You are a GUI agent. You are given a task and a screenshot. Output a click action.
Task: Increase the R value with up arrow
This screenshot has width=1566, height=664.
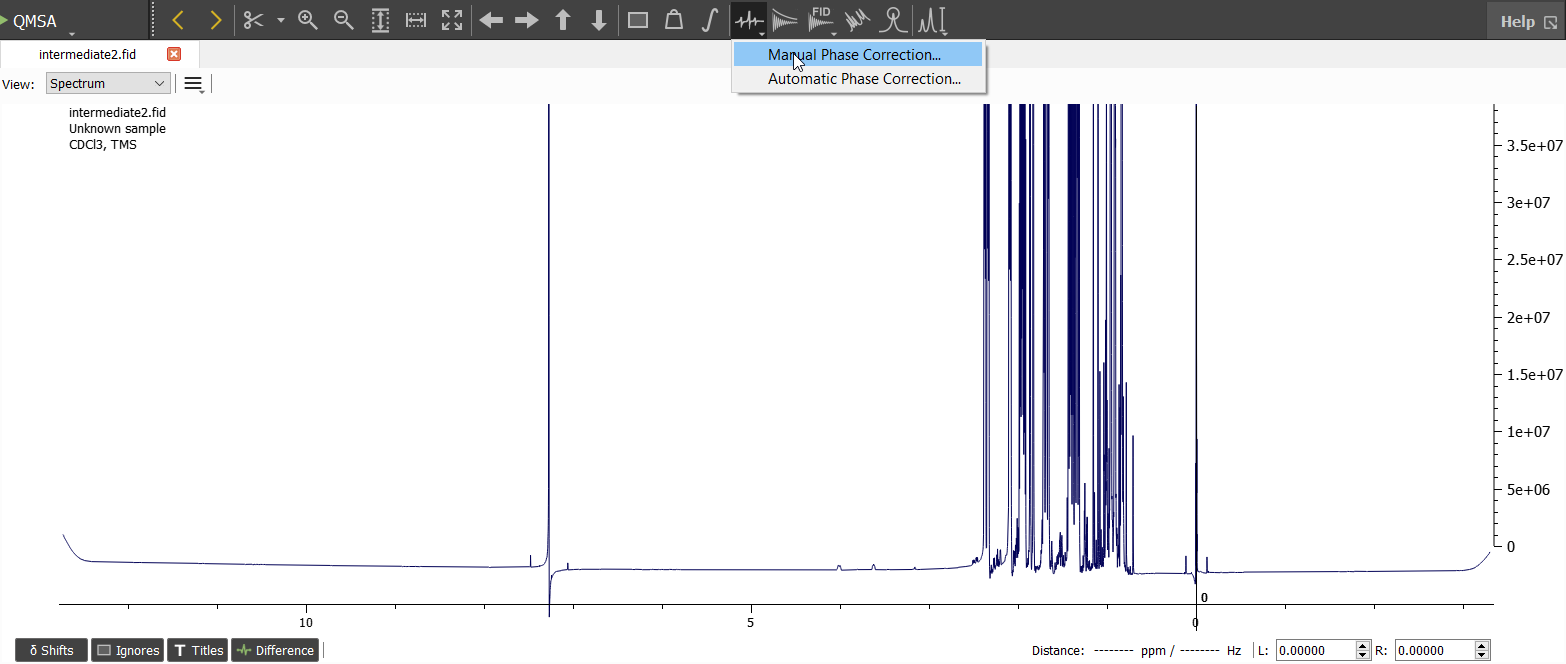click(x=1483, y=646)
